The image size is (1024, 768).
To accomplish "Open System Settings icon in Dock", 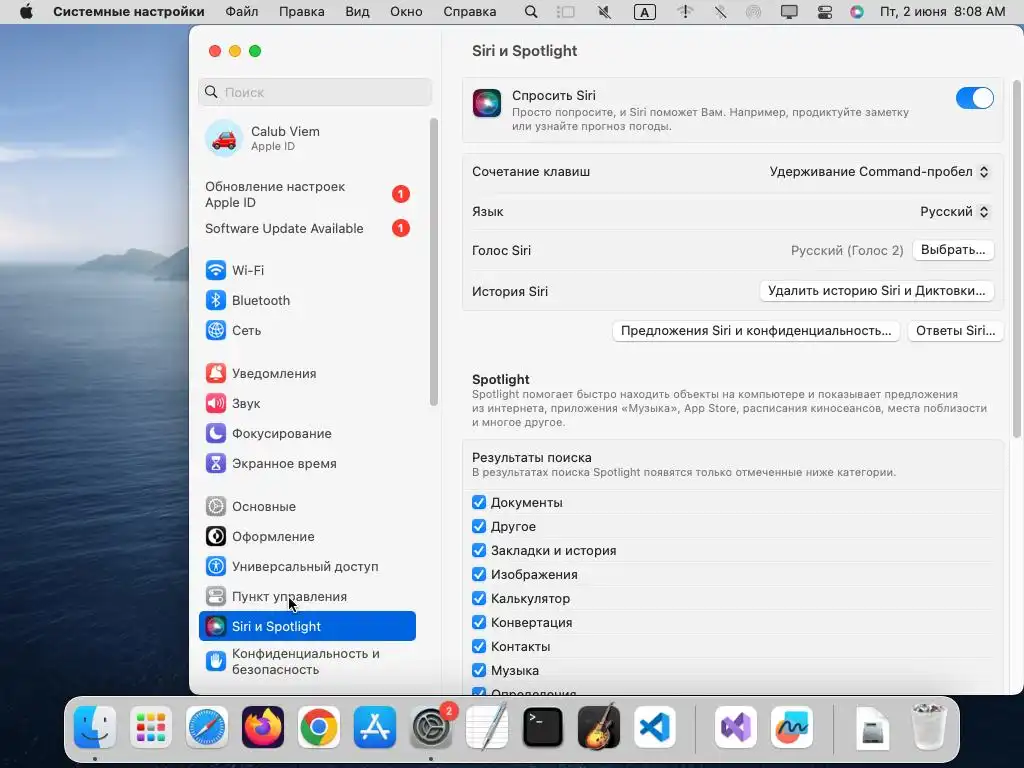I will point(431,728).
